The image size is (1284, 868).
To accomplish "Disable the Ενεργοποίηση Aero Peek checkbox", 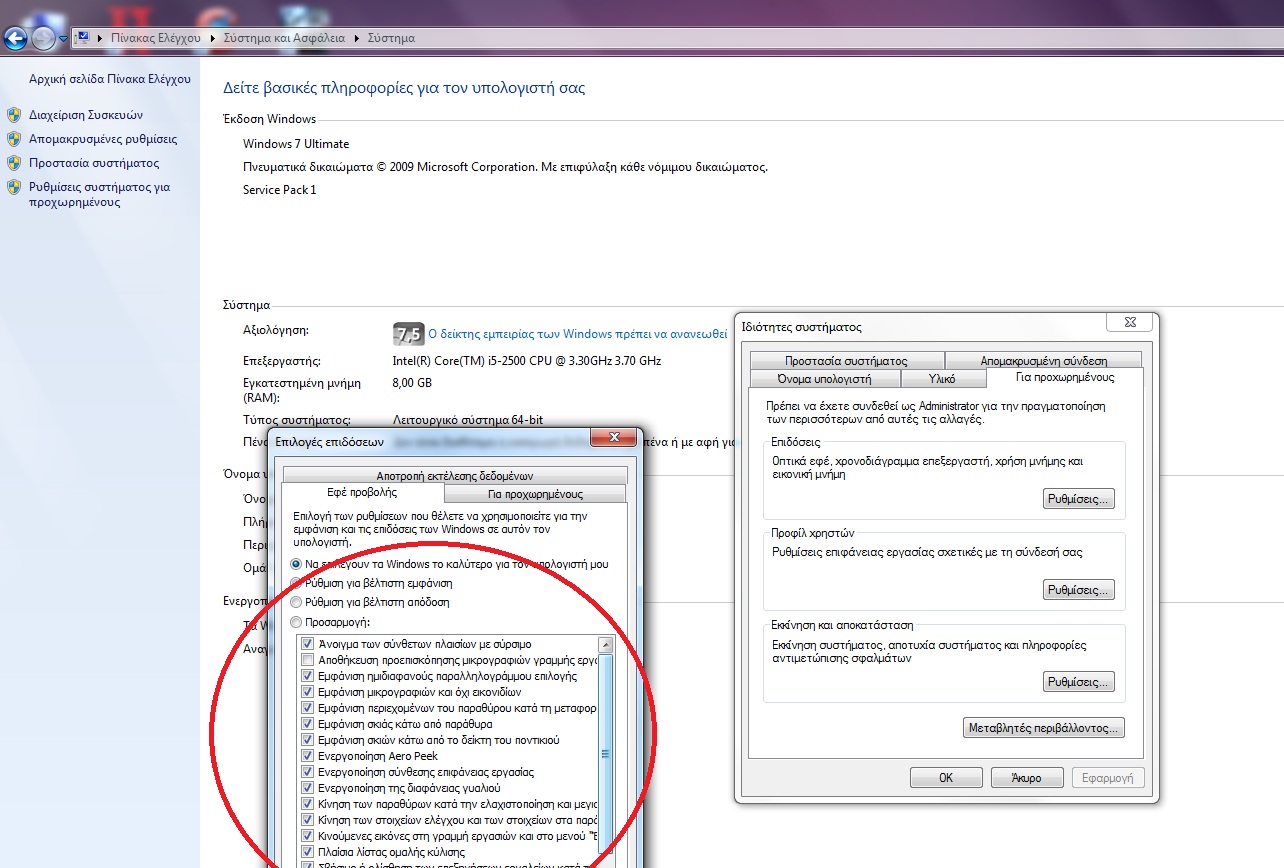I will point(307,756).
